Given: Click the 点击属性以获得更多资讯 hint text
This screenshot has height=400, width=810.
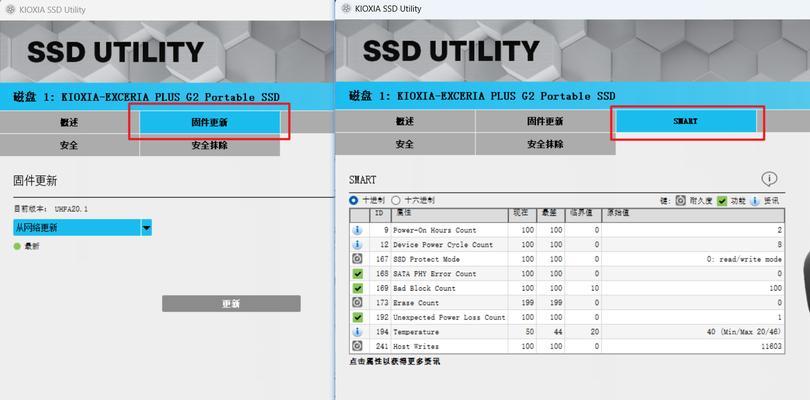Looking at the screenshot, I should (395, 361).
